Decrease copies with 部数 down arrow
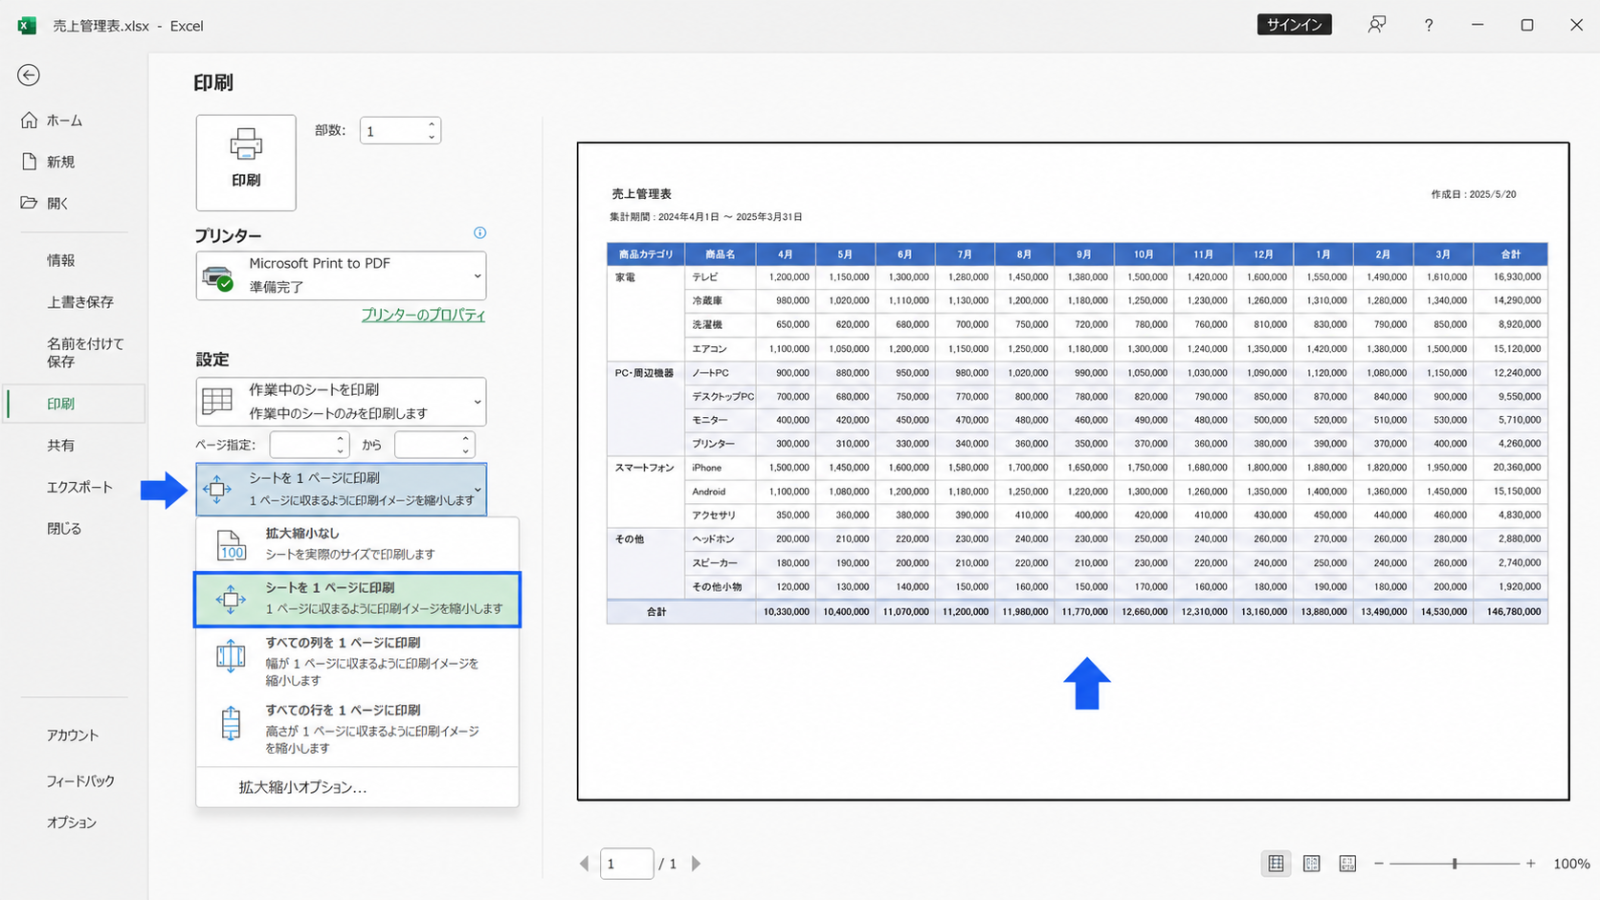Image resolution: width=1600 pixels, height=900 pixels. point(432,137)
